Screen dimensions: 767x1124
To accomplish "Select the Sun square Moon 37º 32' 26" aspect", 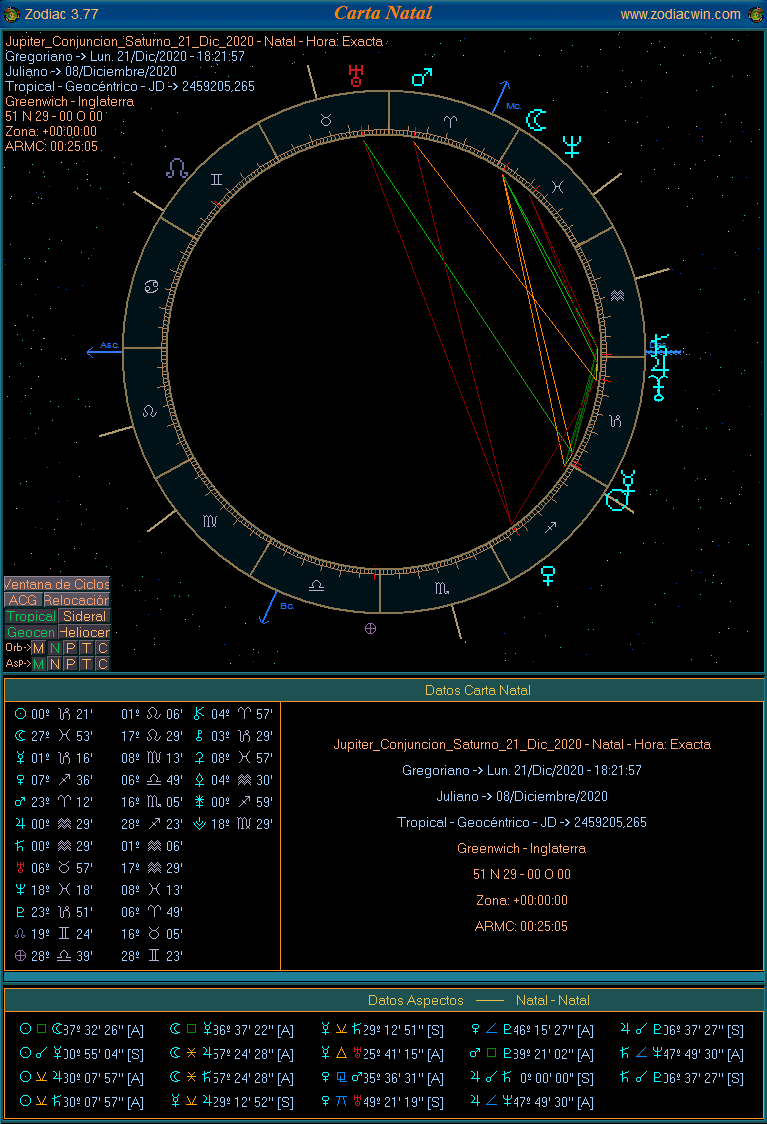I will click(x=81, y=1030).
